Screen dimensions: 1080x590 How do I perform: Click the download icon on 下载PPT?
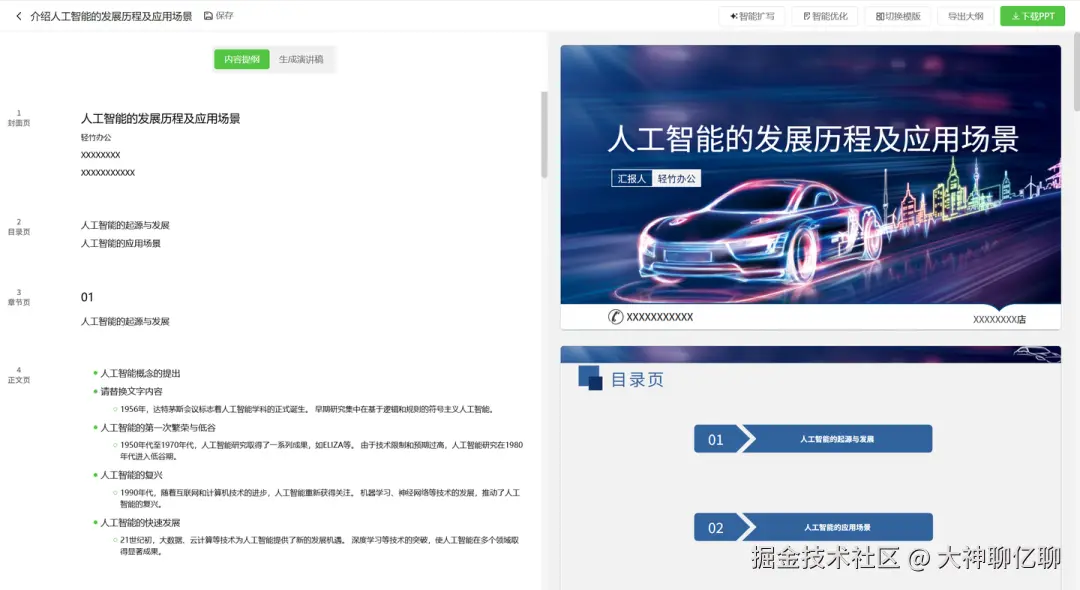coord(1014,16)
